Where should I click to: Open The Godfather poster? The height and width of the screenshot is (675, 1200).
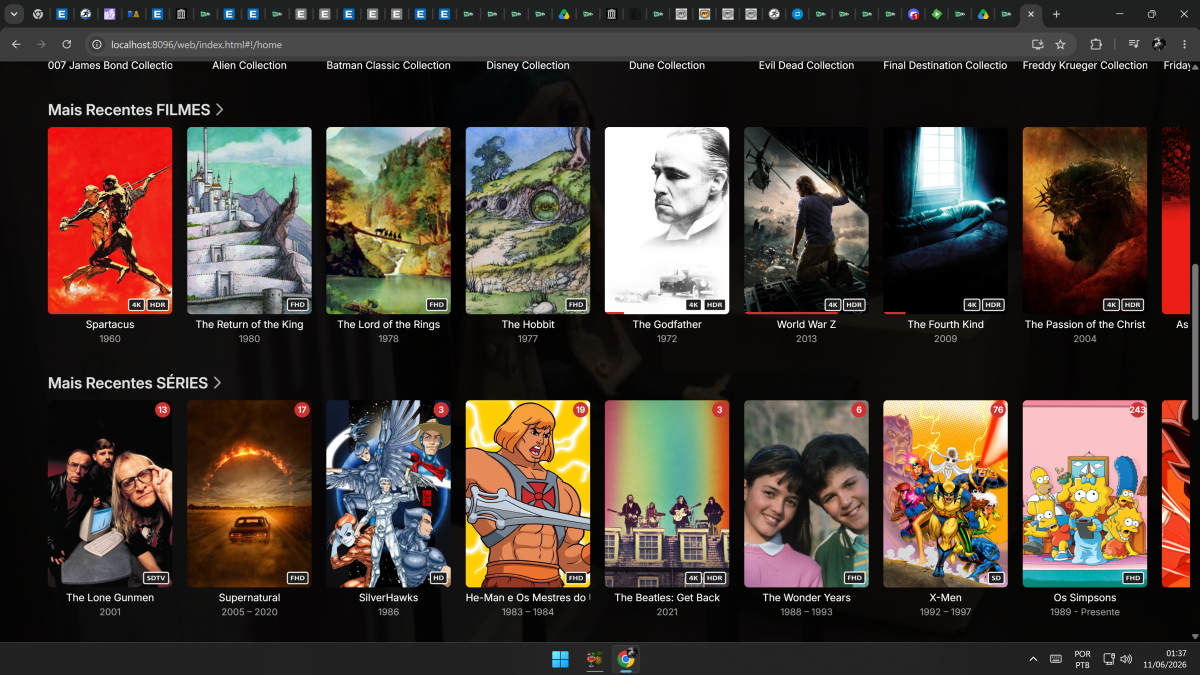coord(667,220)
